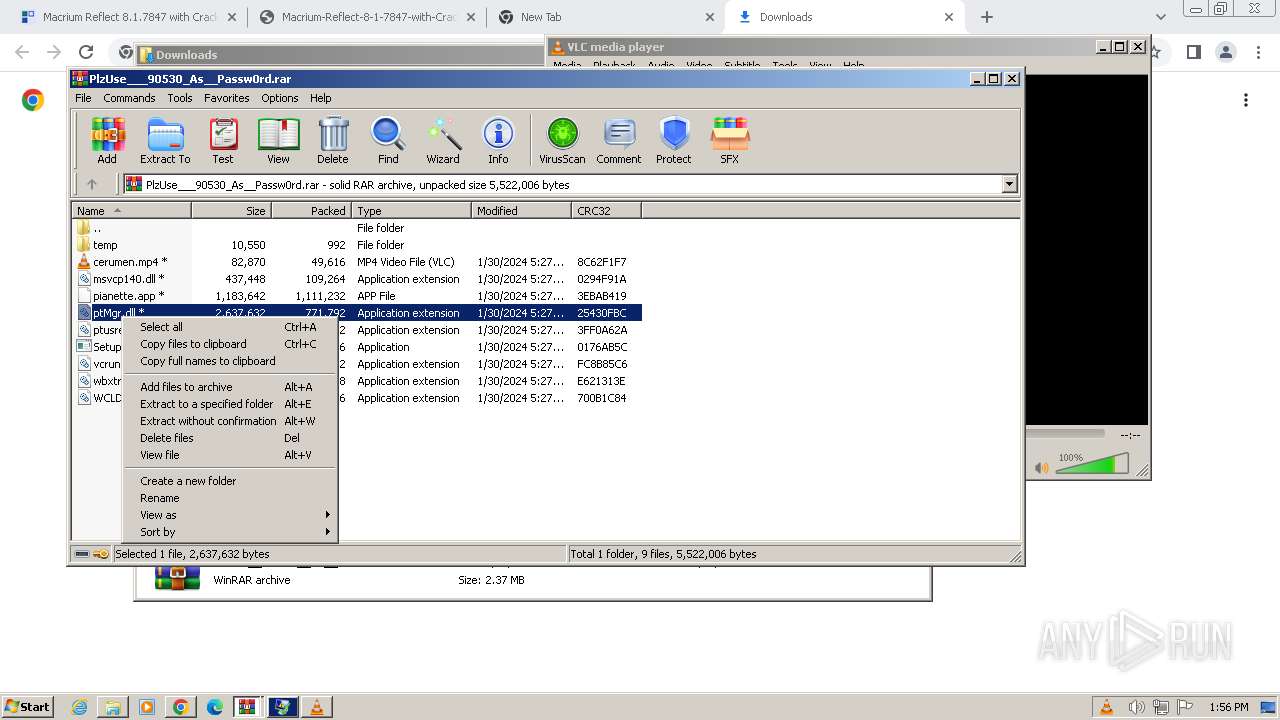Viewport: 1280px width, 720px height.
Task: Open VLC from the taskbar
Action: [316, 707]
